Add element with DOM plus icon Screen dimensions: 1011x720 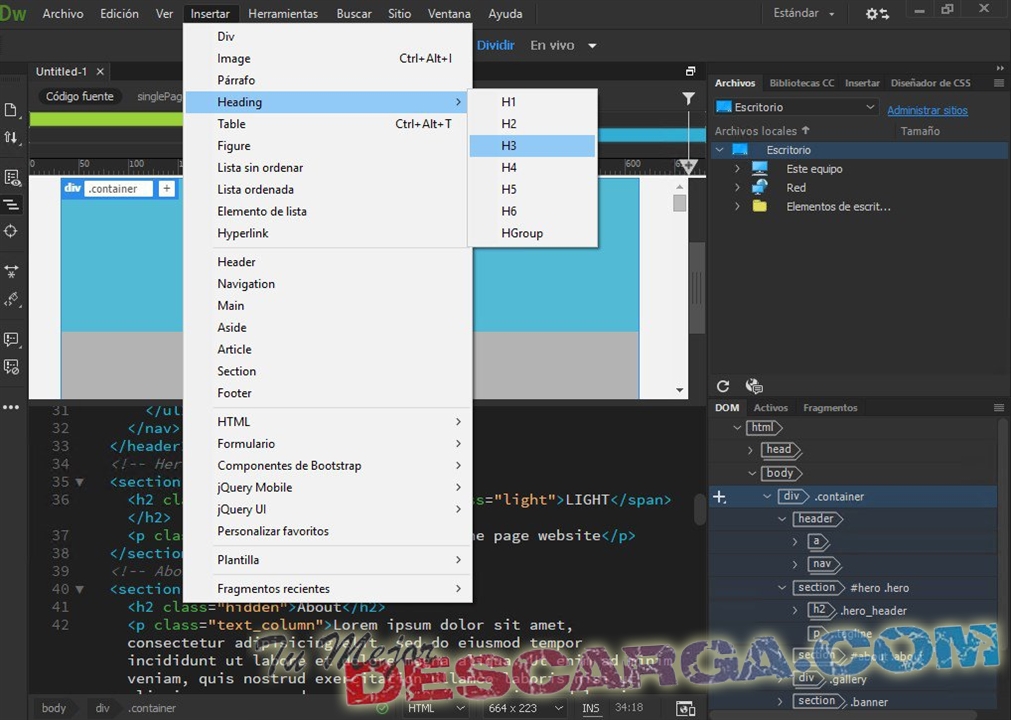pos(720,497)
